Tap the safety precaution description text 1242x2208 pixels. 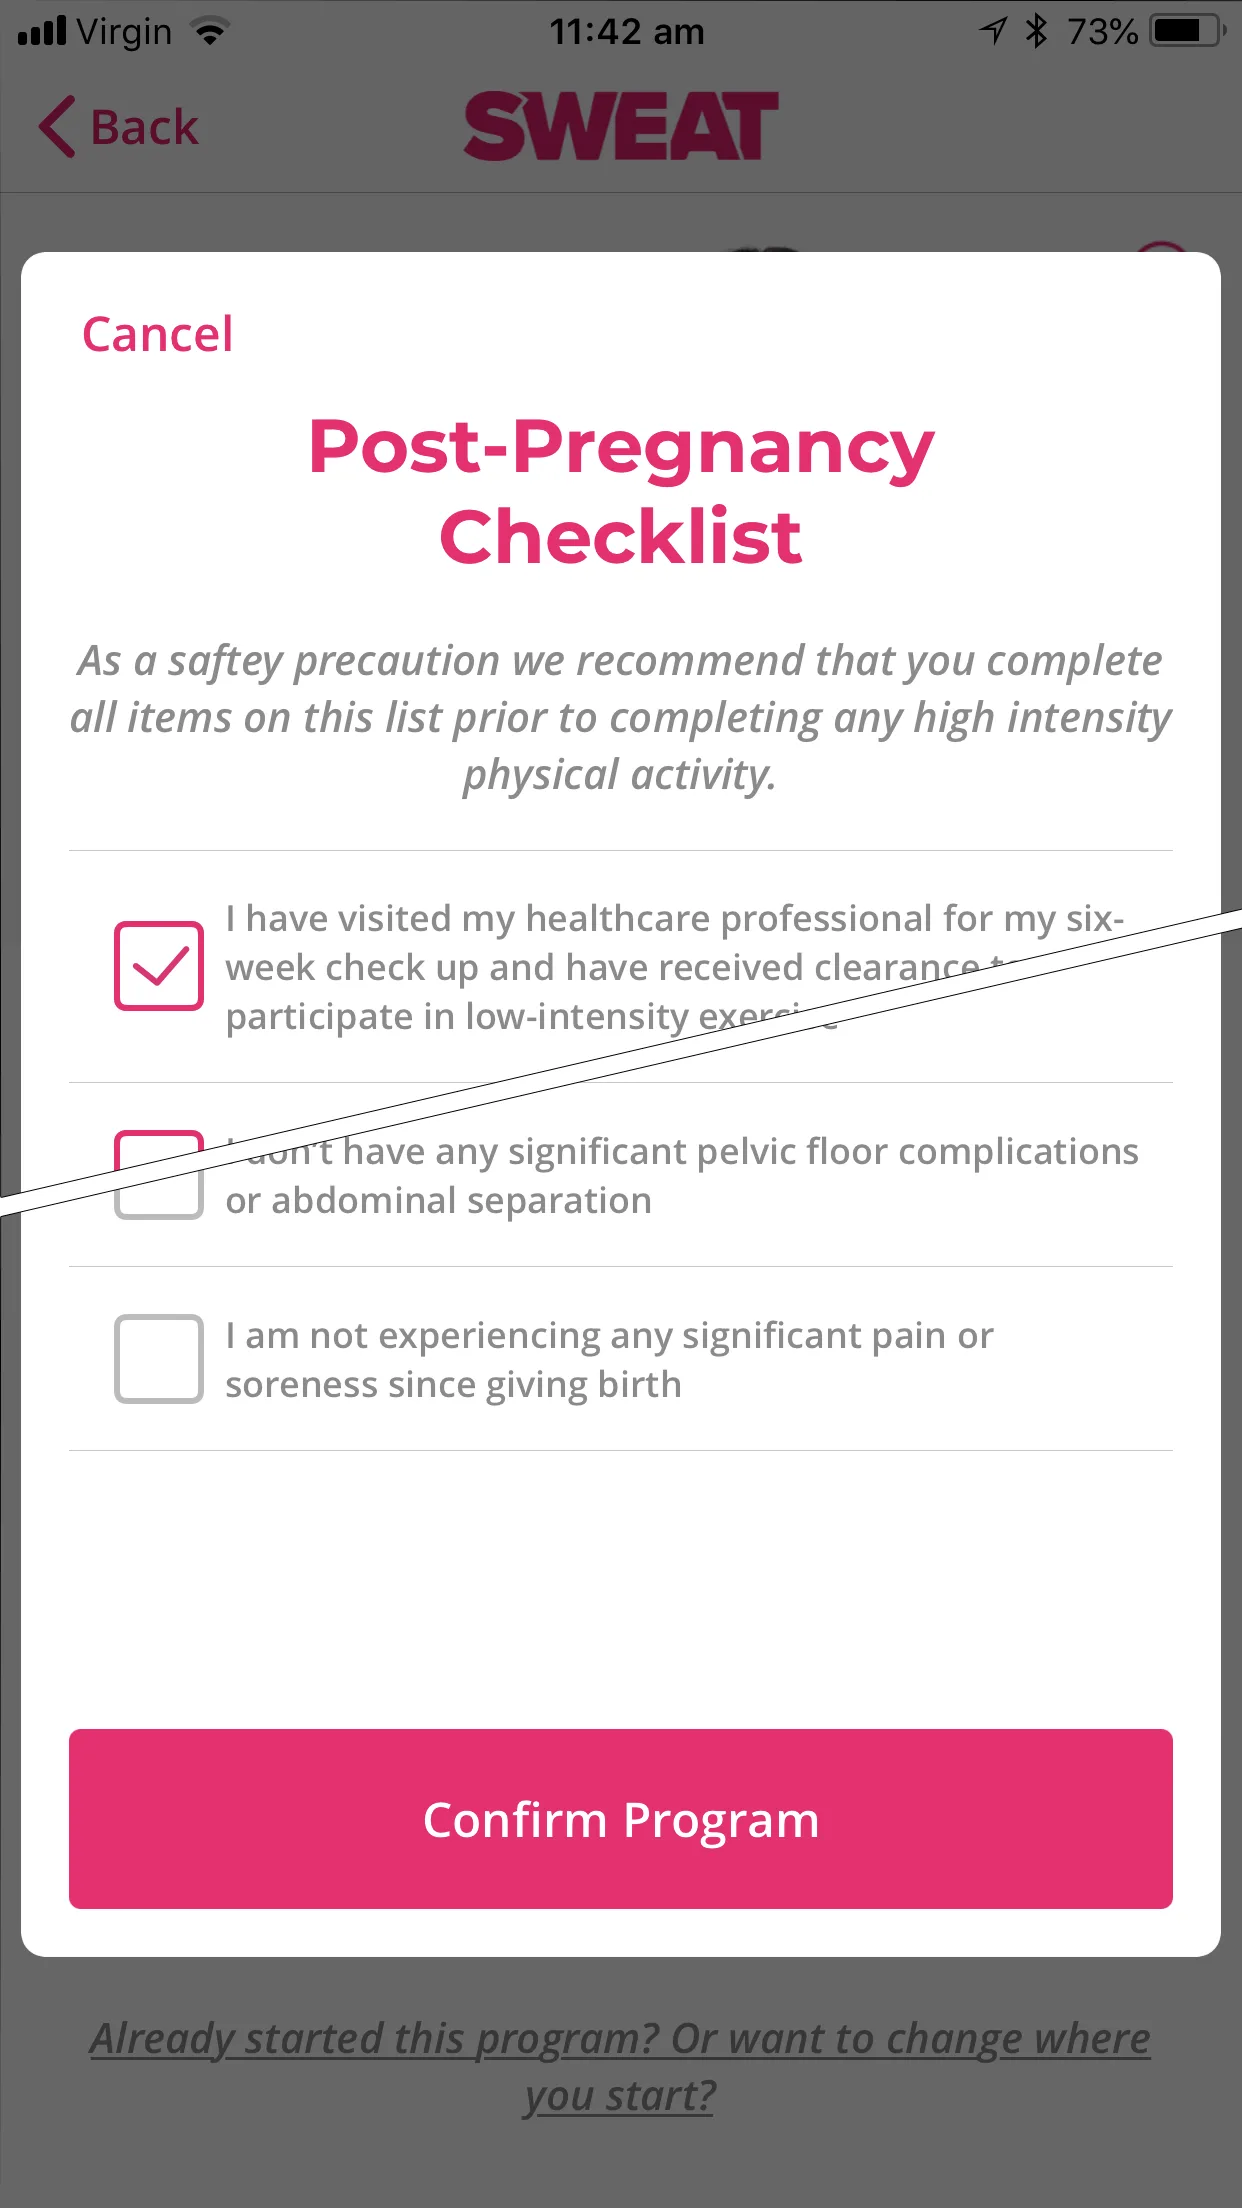point(620,717)
